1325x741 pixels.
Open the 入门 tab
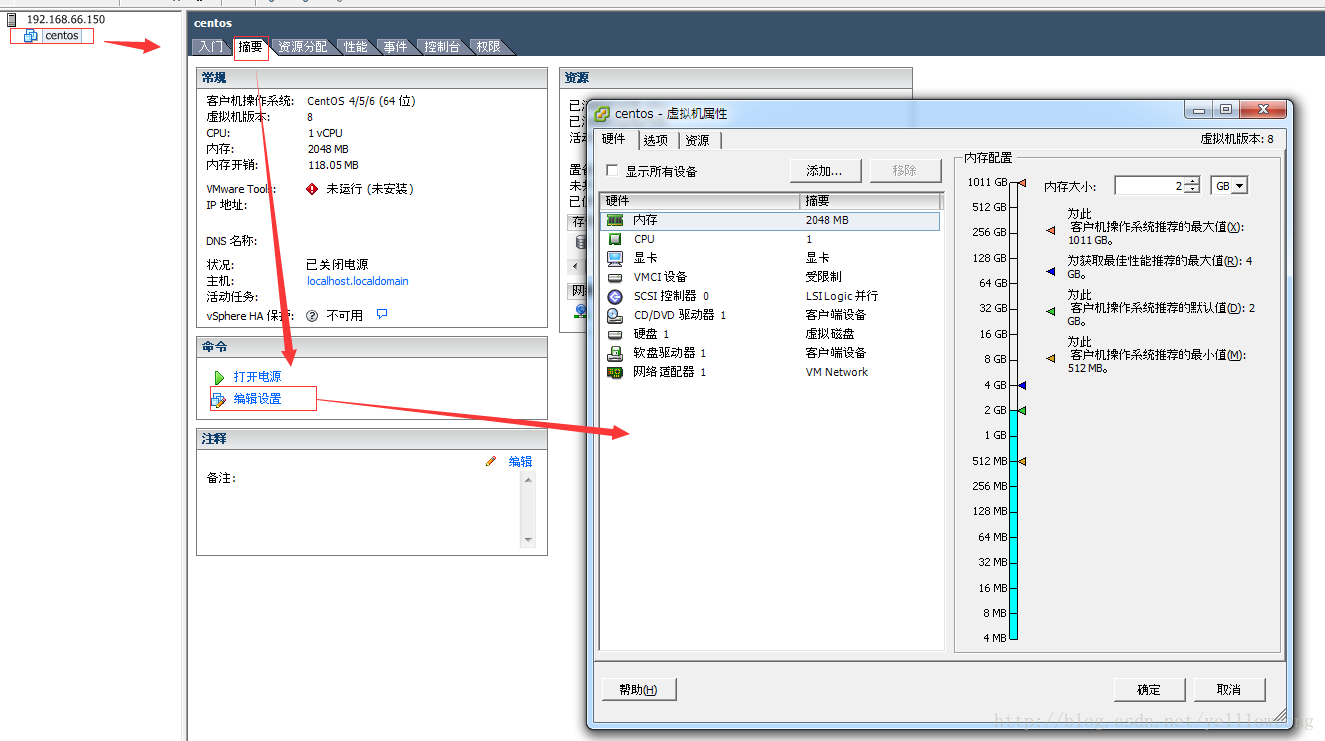211,47
